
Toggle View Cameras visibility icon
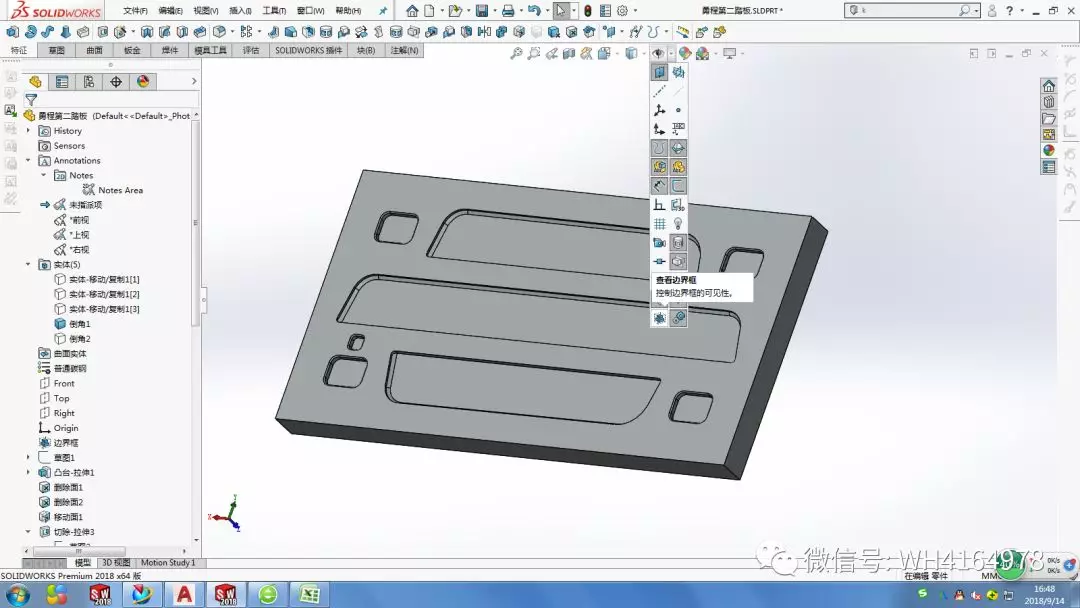(x=659, y=242)
